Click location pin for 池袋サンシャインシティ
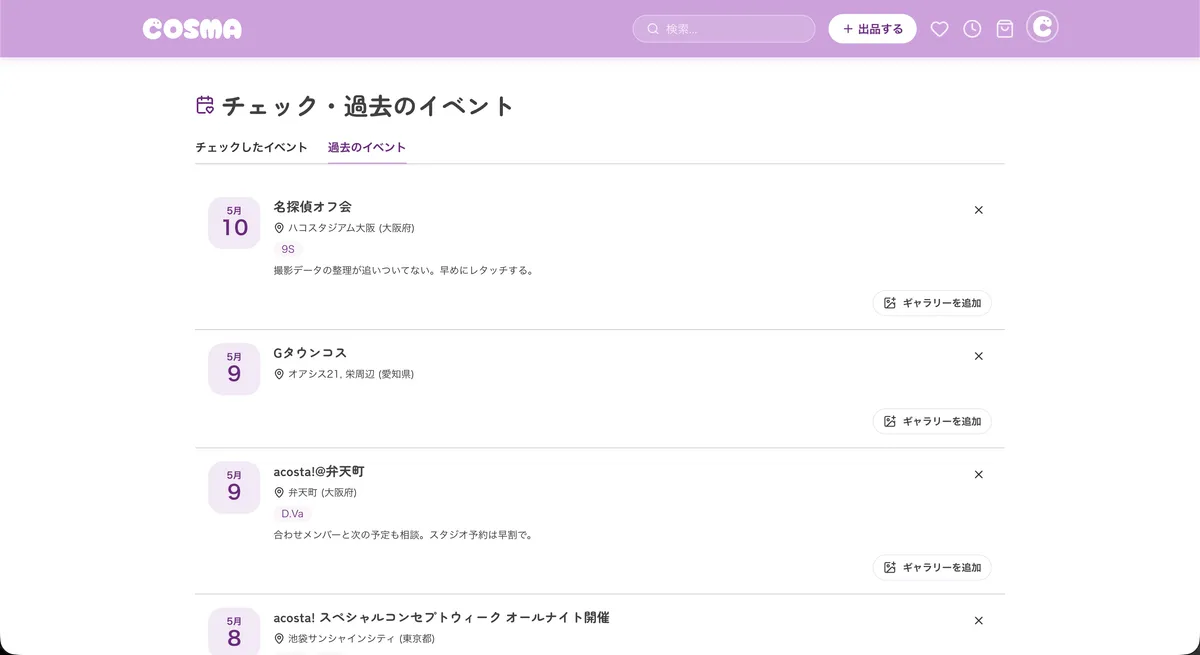 point(279,638)
